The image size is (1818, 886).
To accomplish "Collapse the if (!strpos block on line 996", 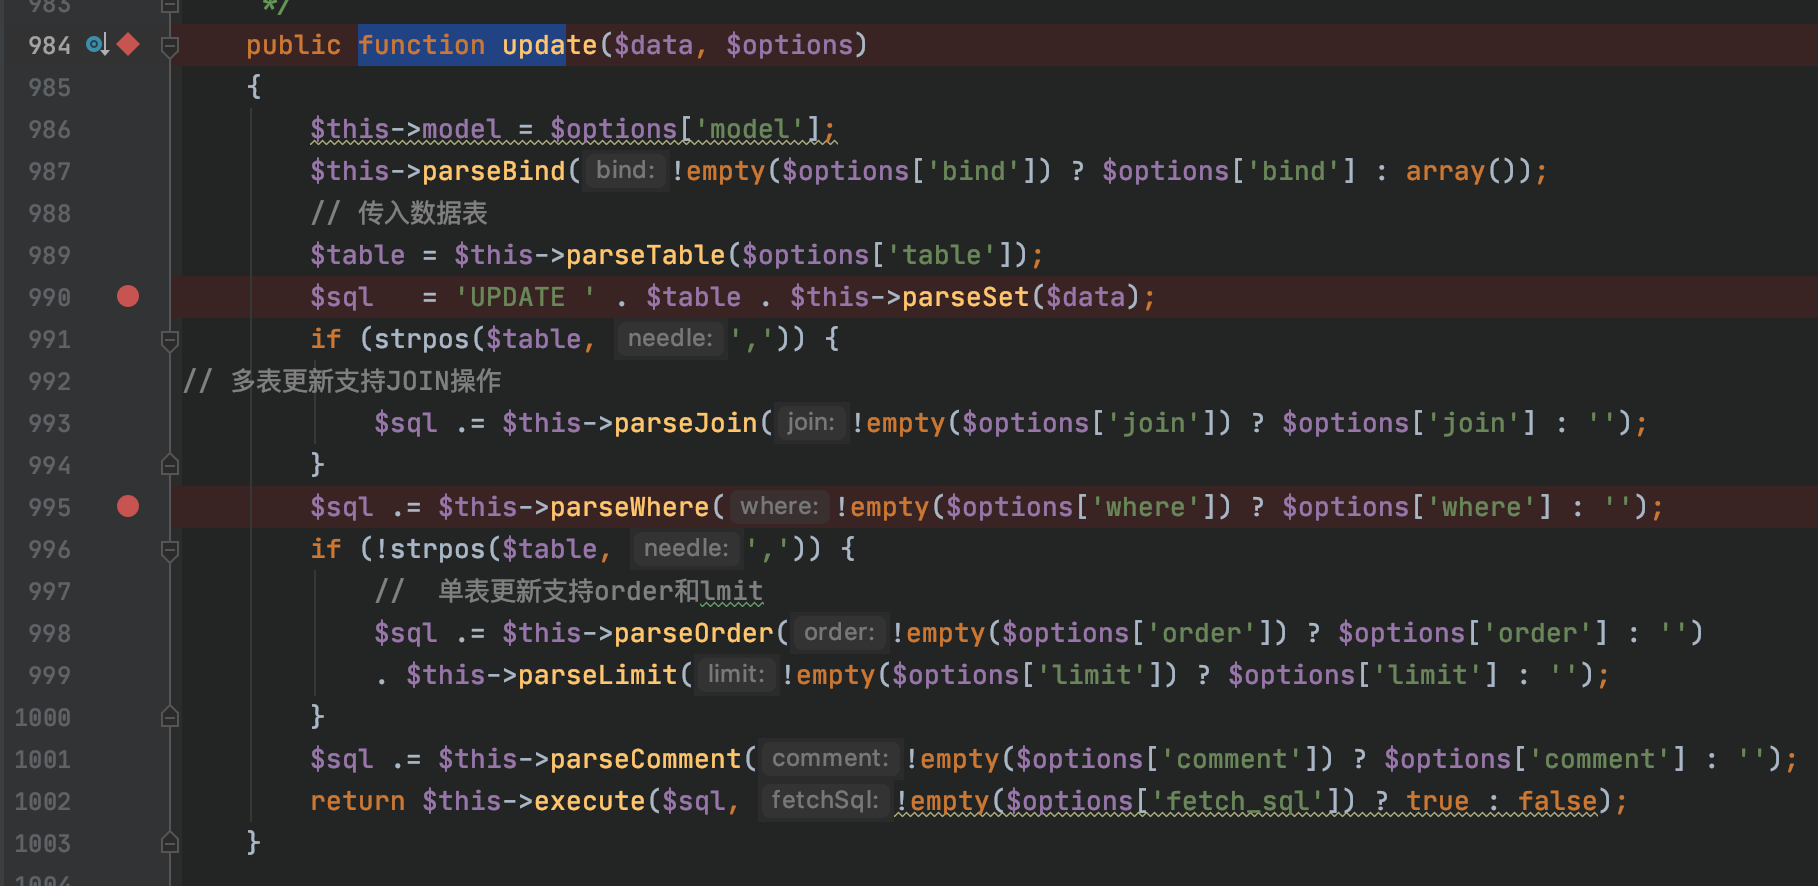I will 170,550.
